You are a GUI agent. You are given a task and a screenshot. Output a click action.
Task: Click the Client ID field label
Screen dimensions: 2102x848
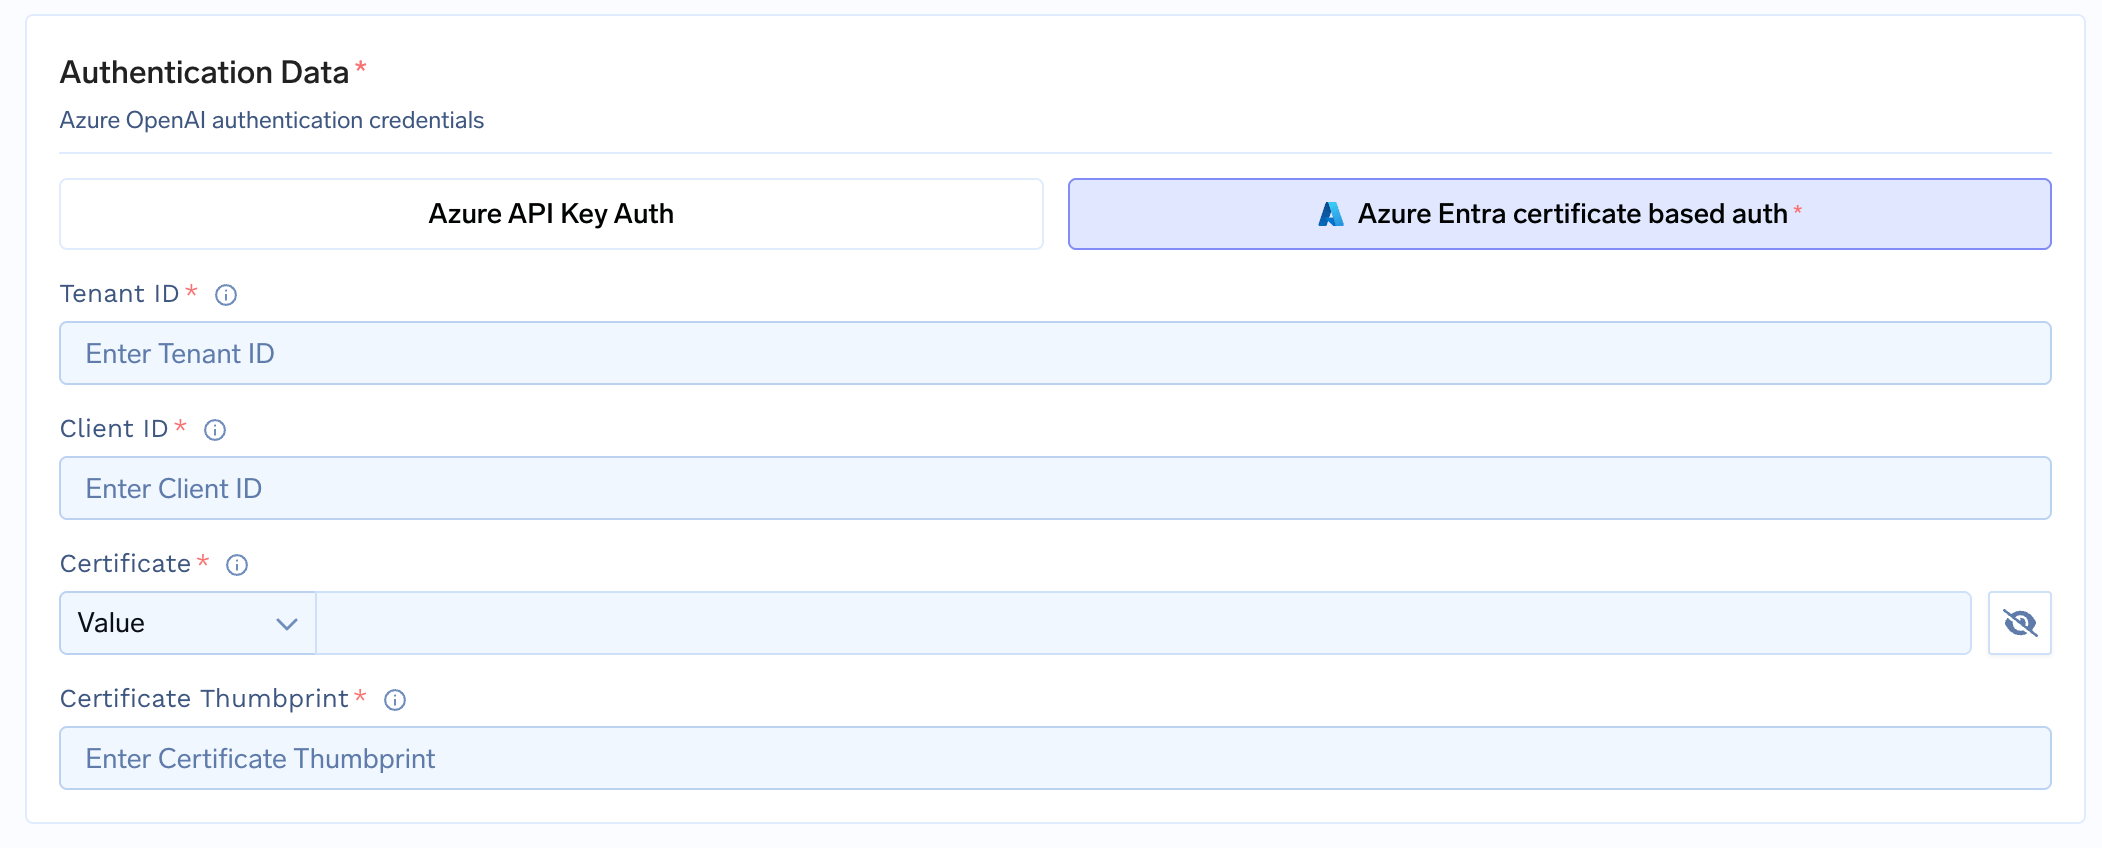click(x=114, y=429)
